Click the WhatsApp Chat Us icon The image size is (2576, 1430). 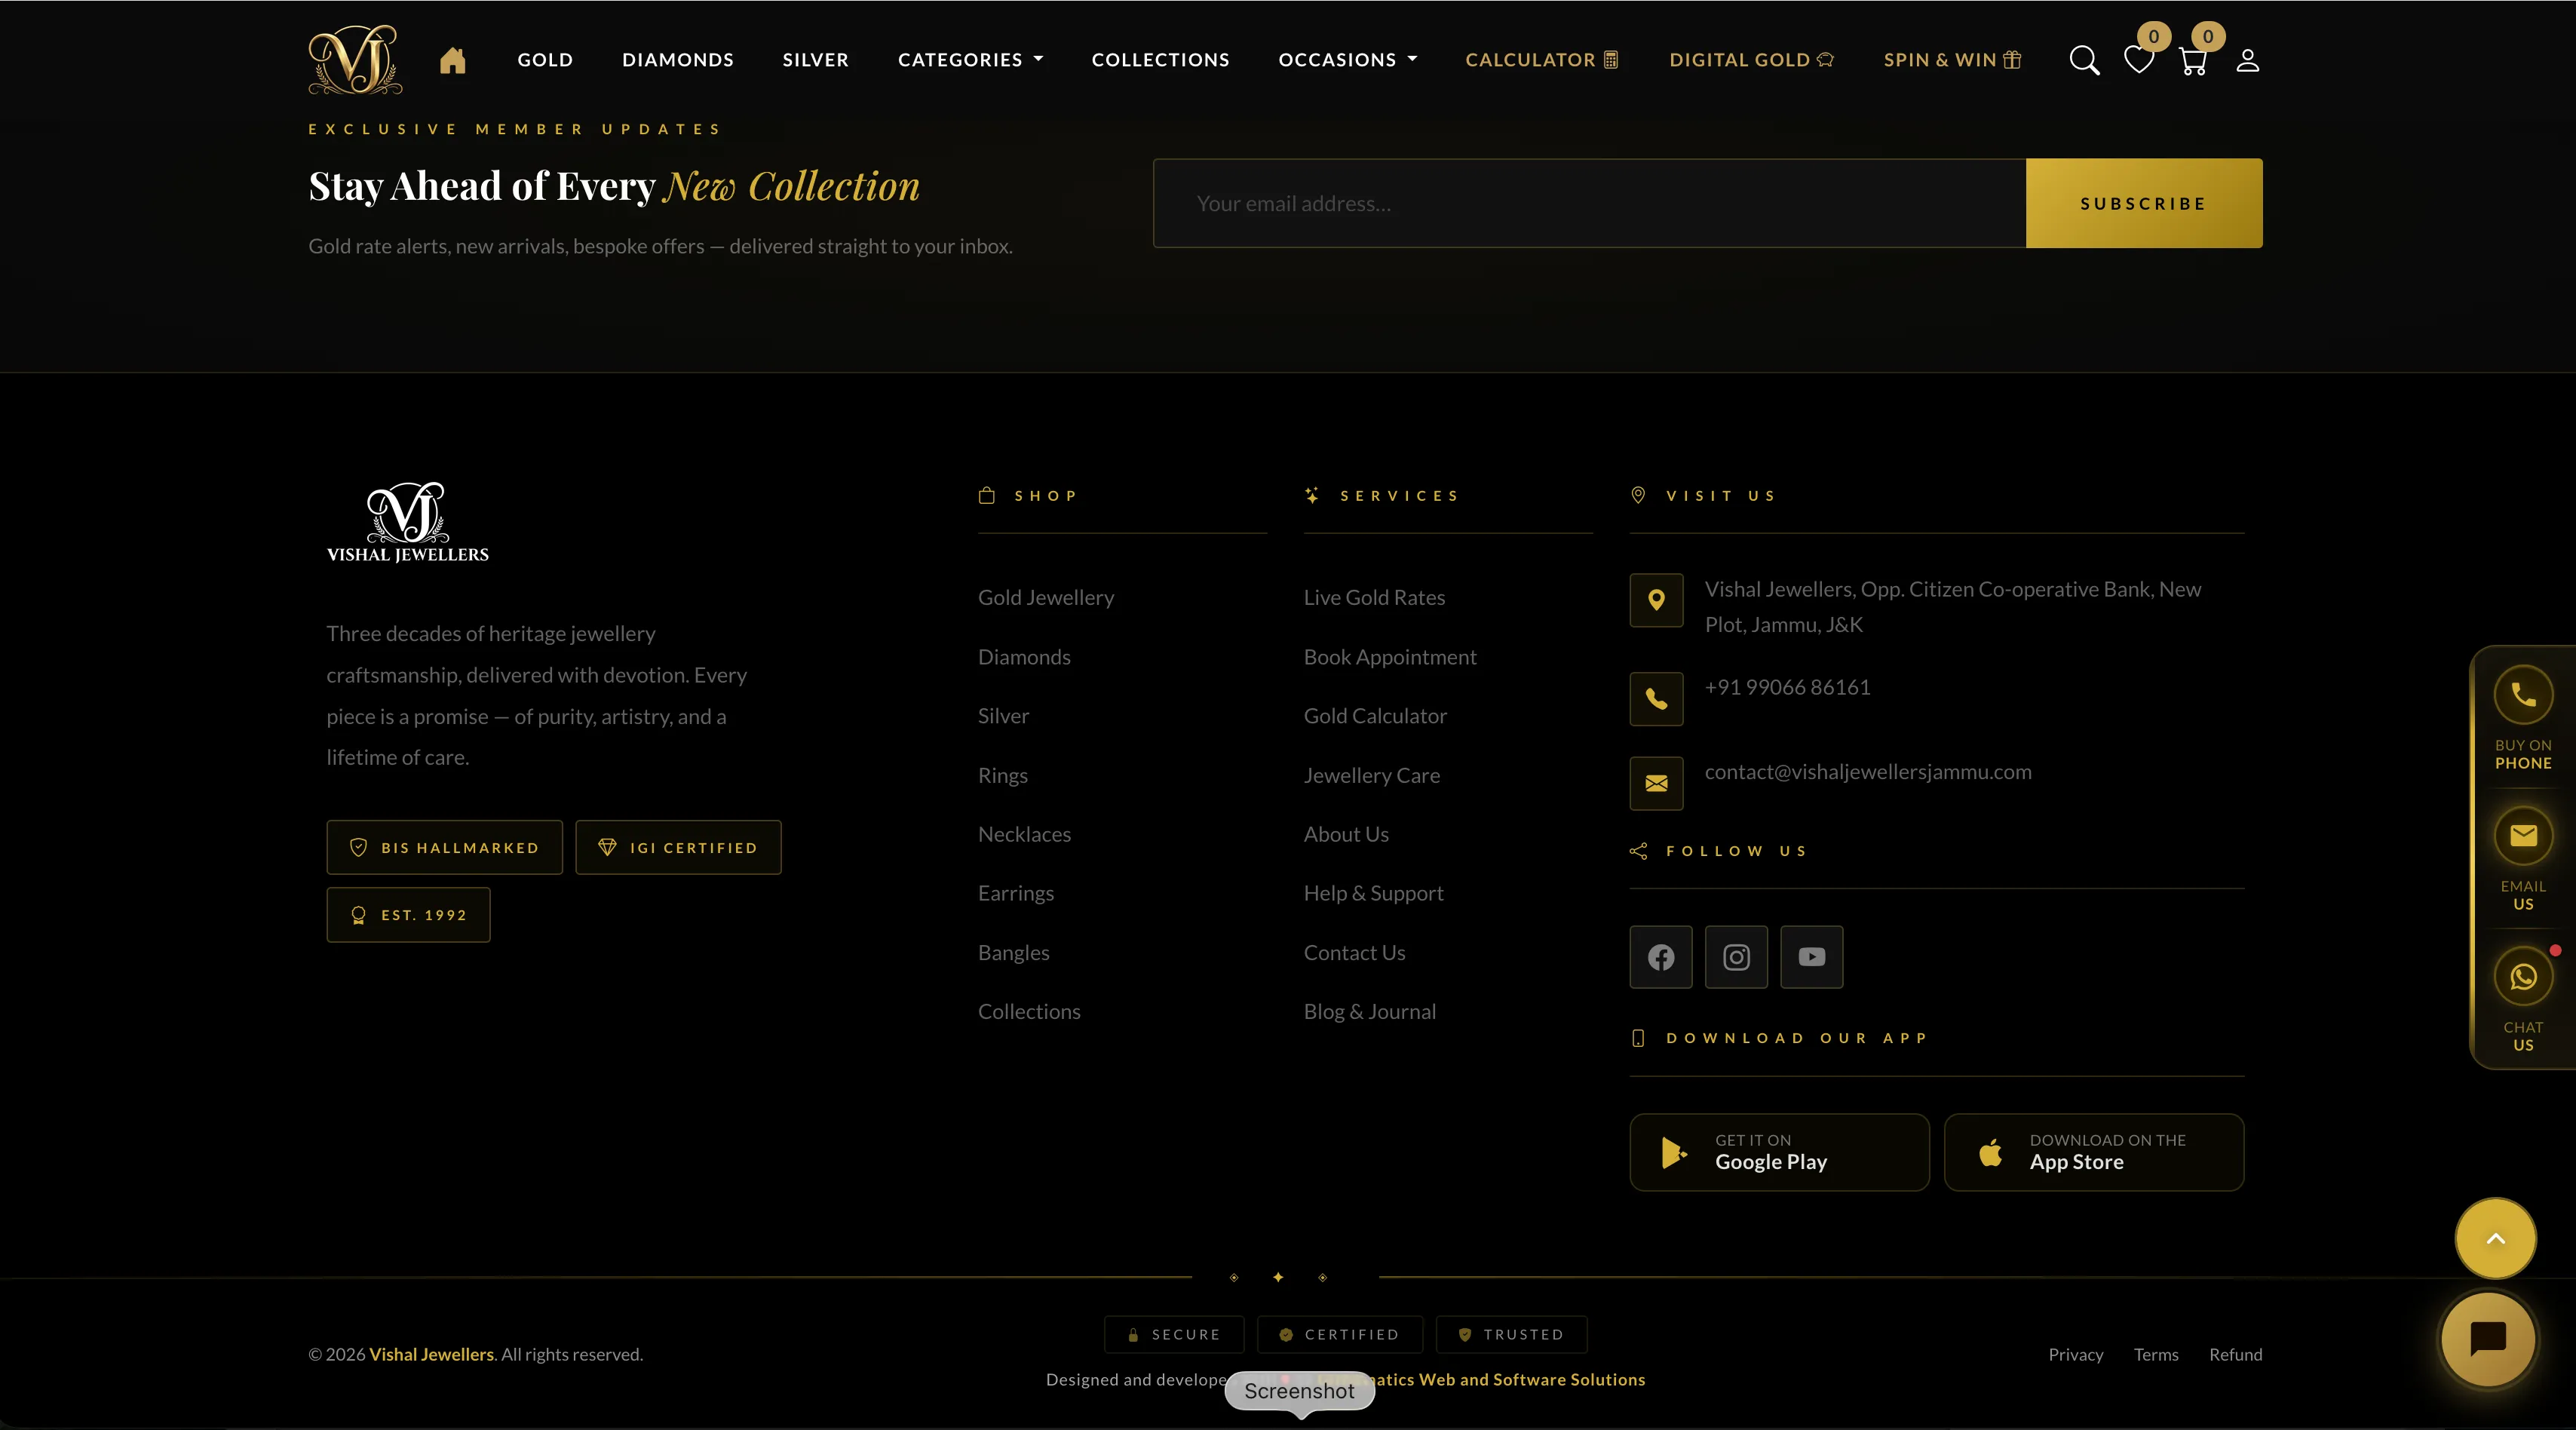click(x=2523, y=977)
